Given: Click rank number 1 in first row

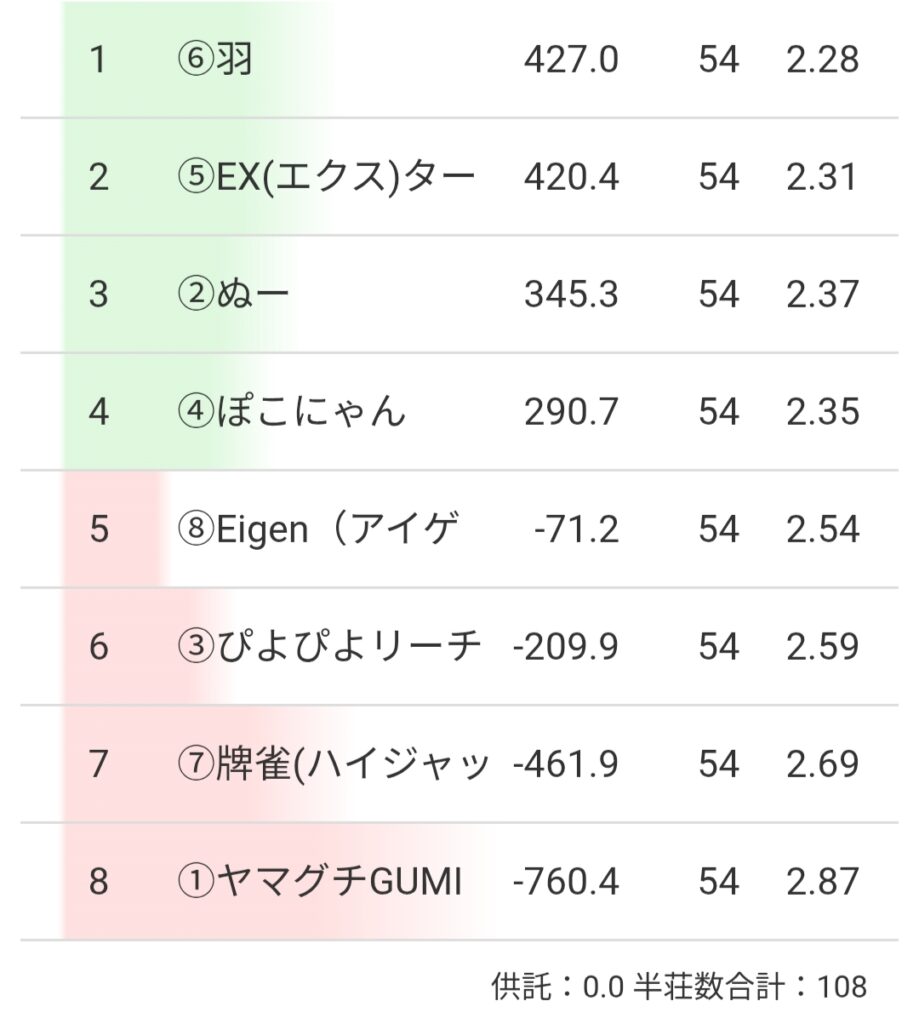Looking at the screenshot, I should click(97, 60).
